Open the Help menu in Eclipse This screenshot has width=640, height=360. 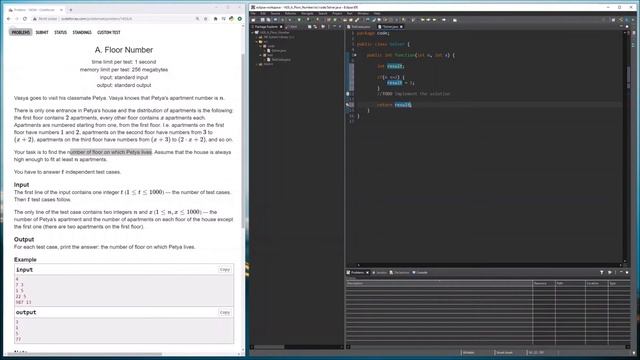(377, 13)
